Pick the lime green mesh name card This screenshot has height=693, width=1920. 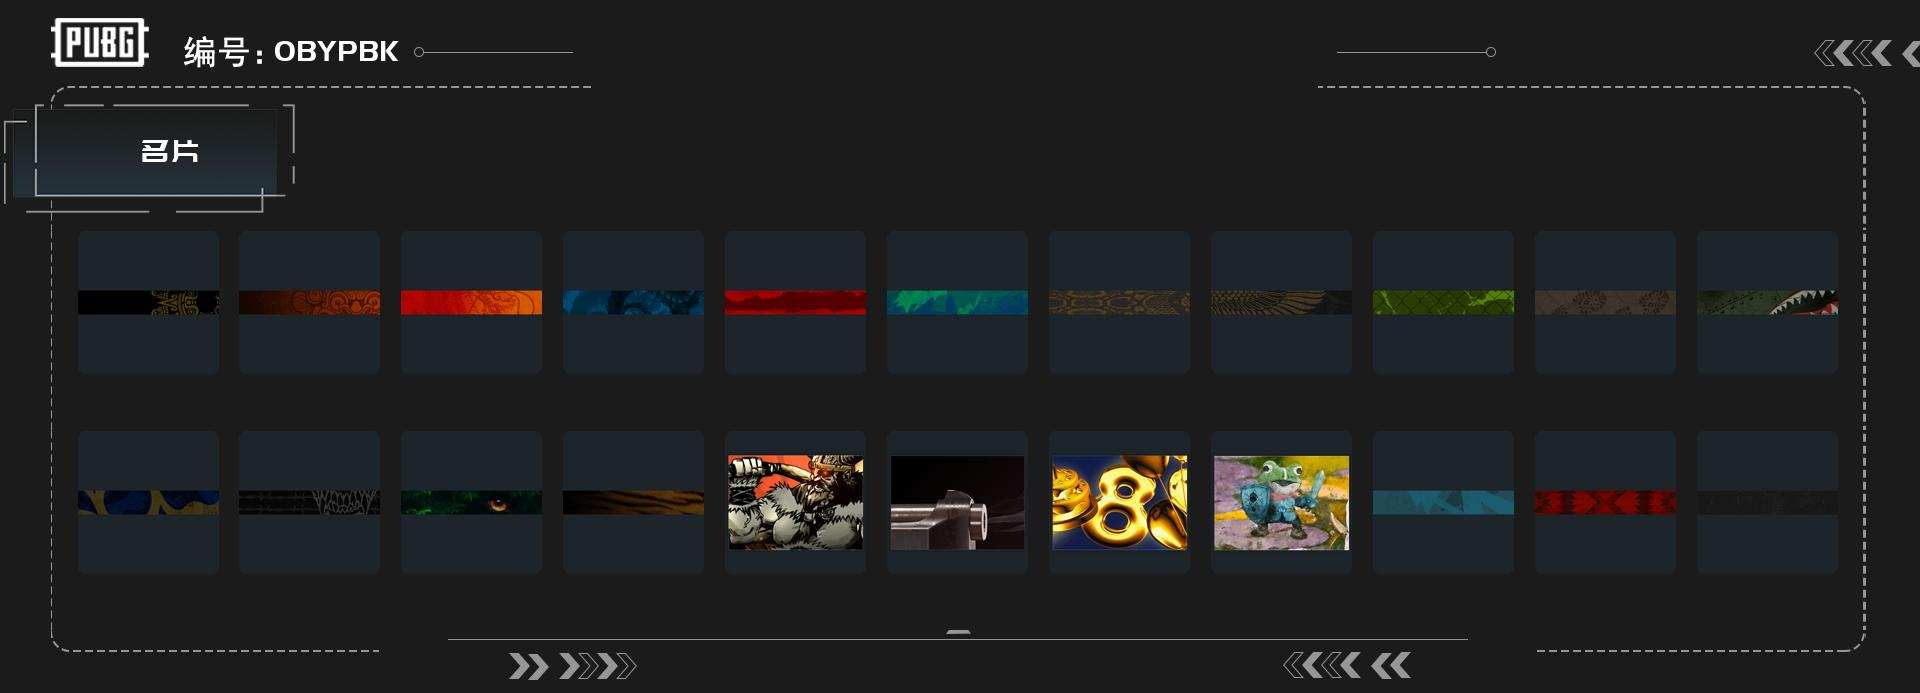point(1444,302)
